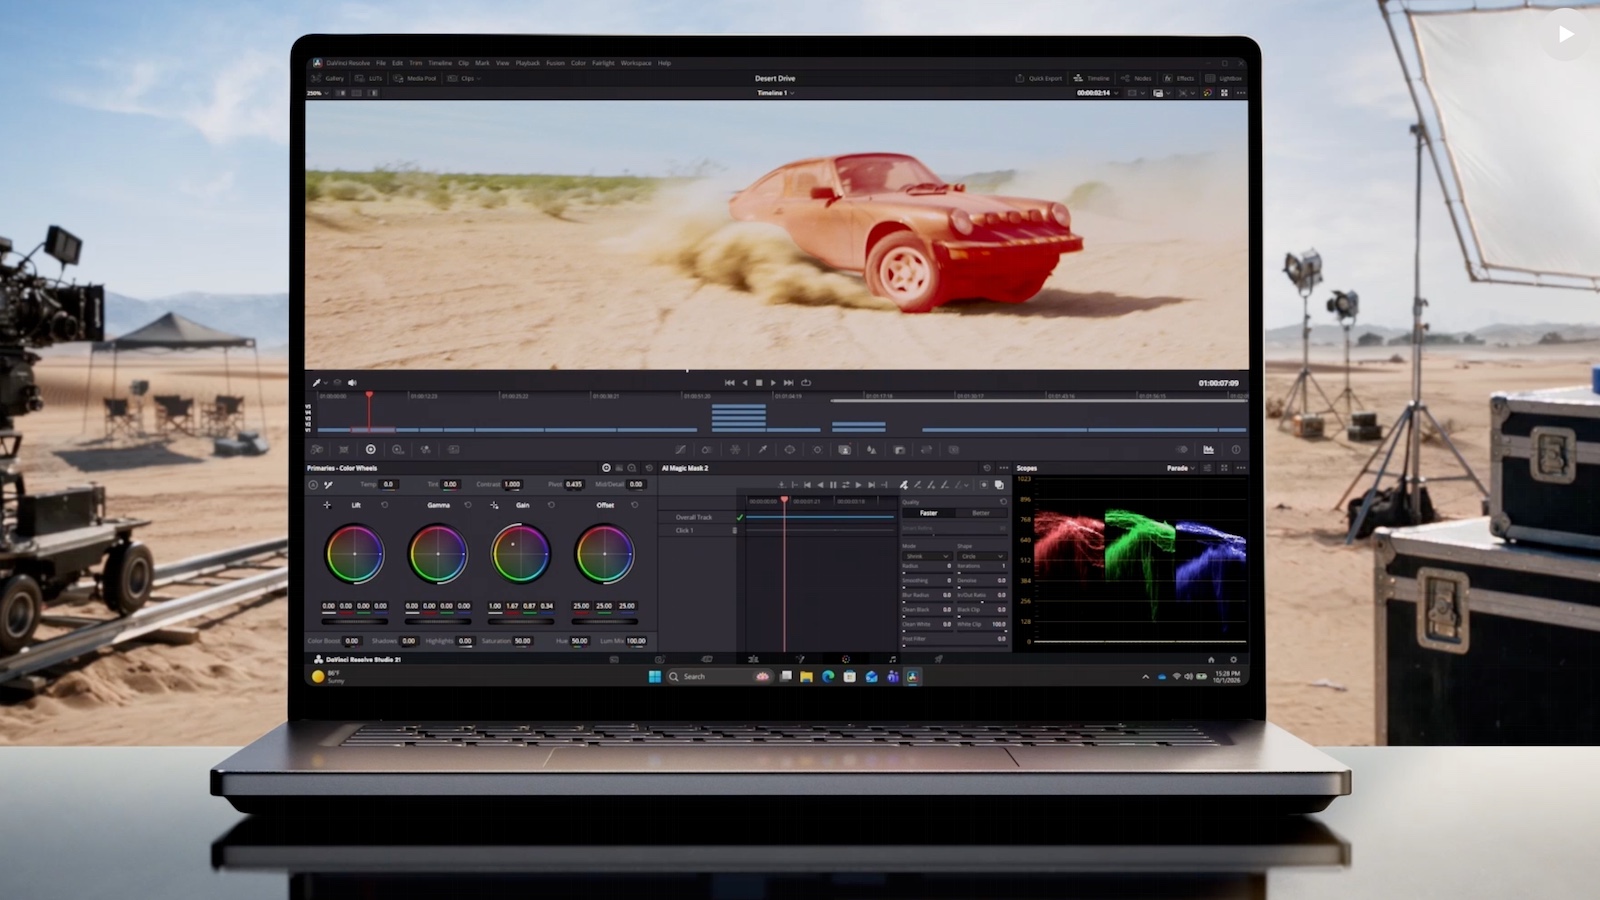Open the Effects panel
The width and height of the screenshot is (1600, 900).
(x=1179, y=78)
